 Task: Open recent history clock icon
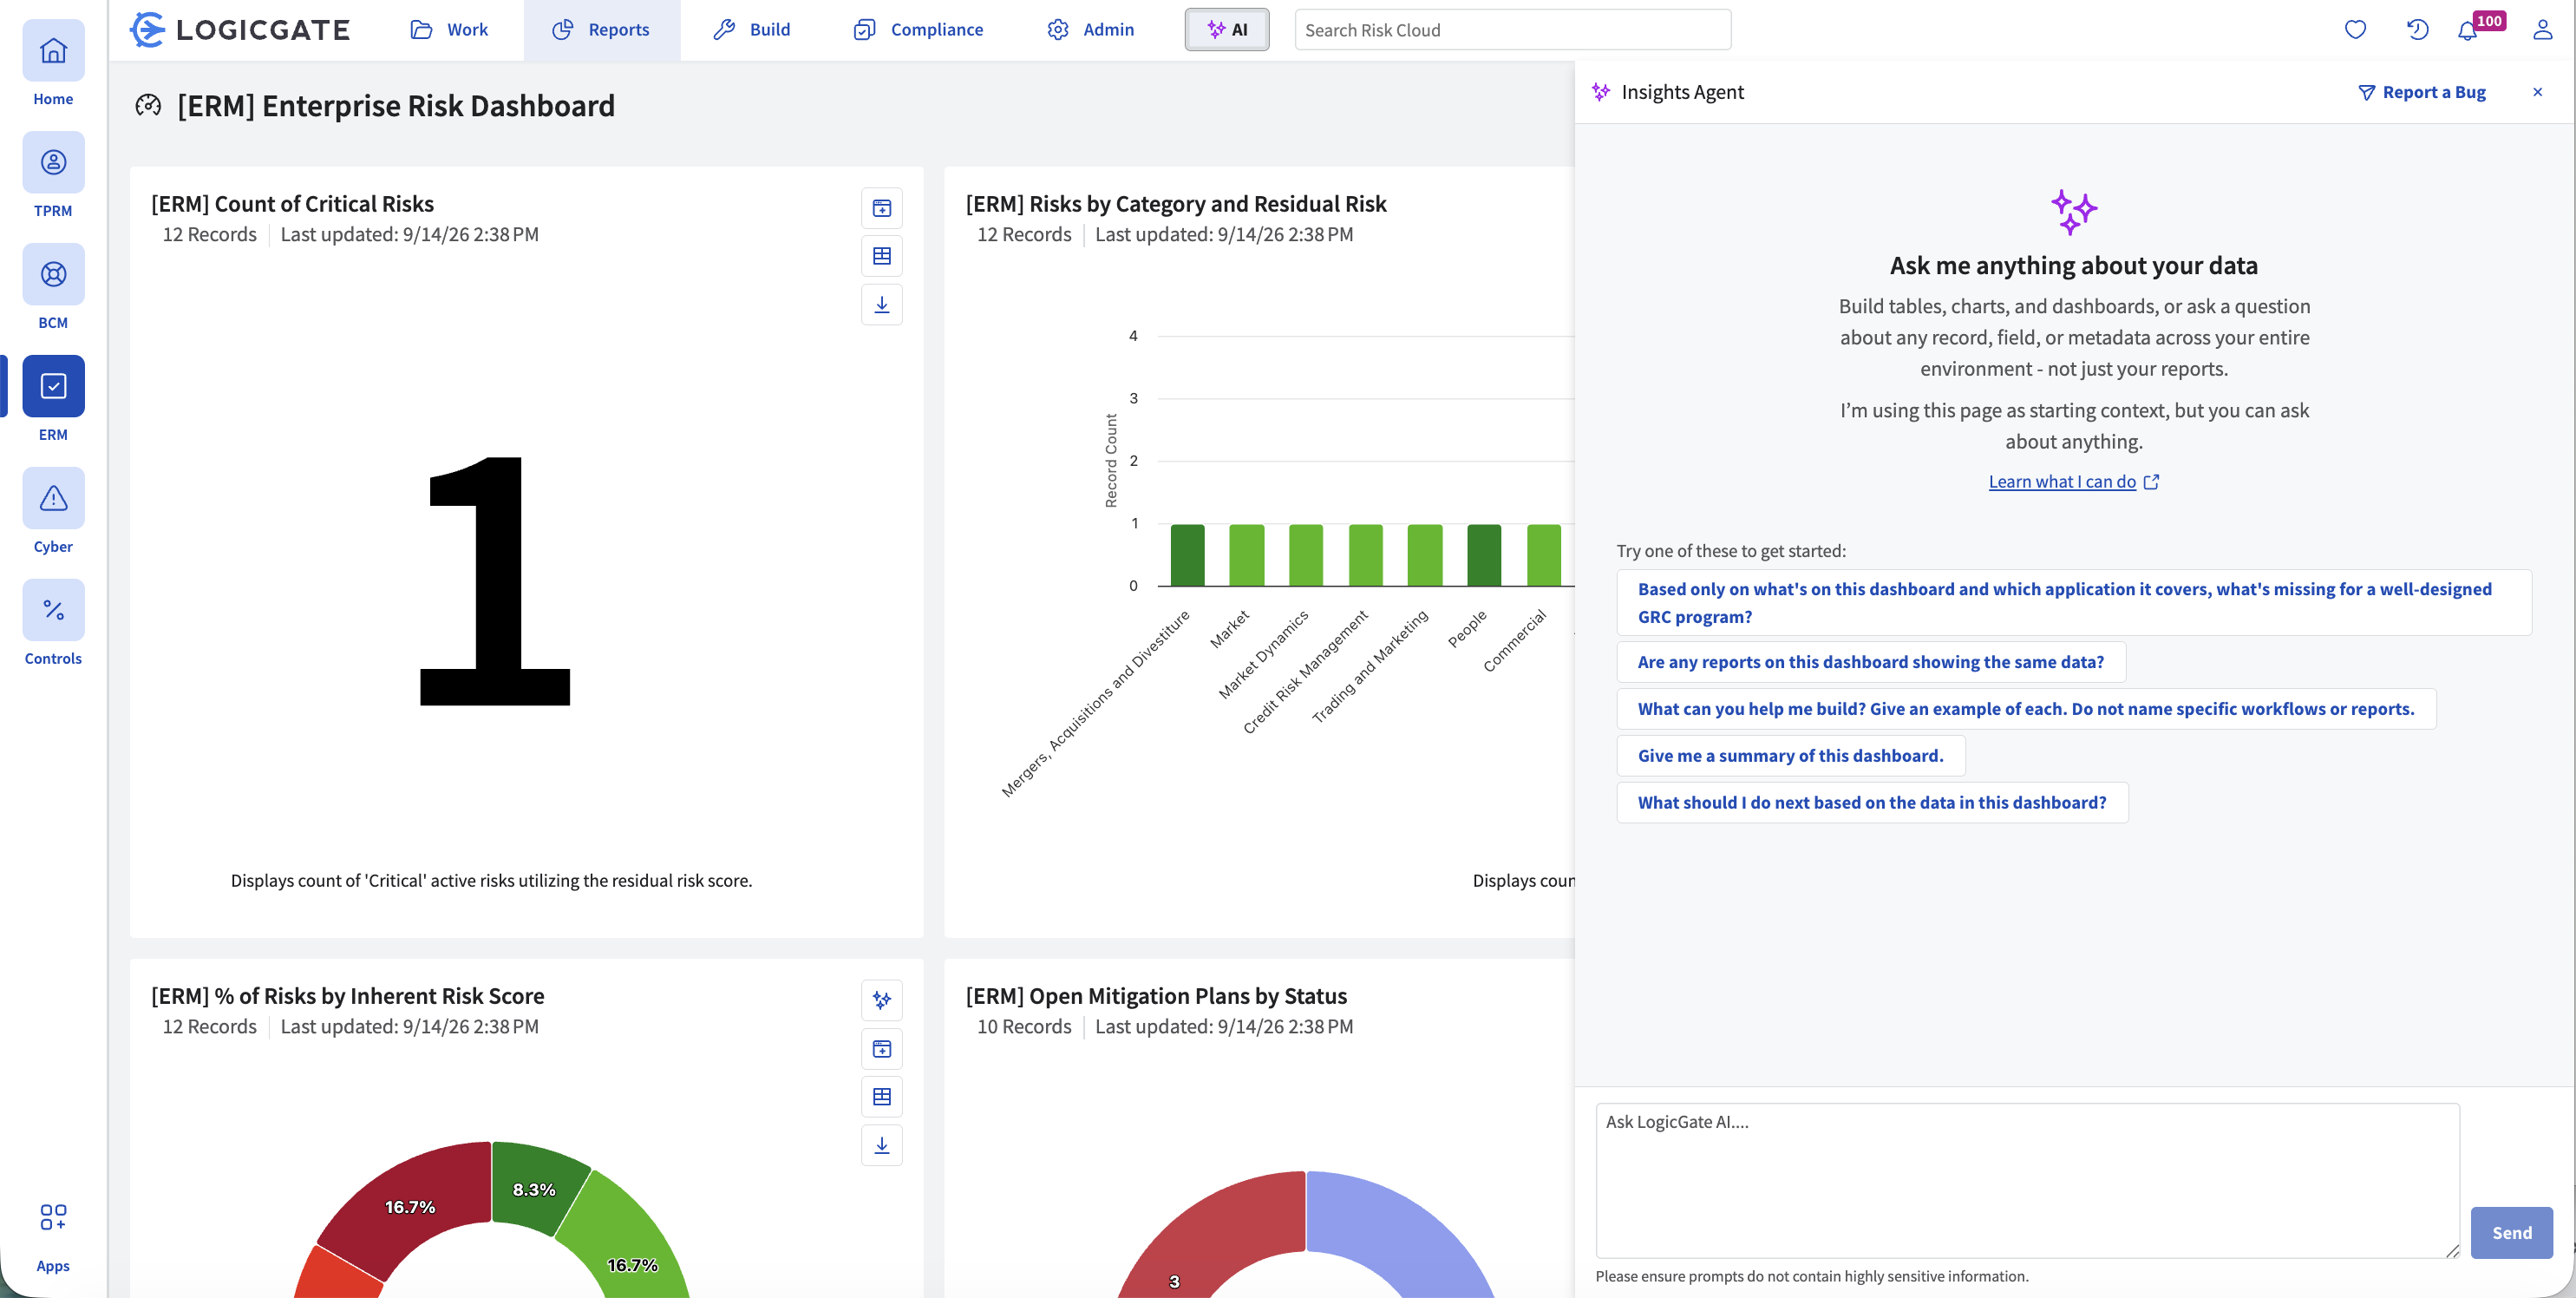[2417, 30]
